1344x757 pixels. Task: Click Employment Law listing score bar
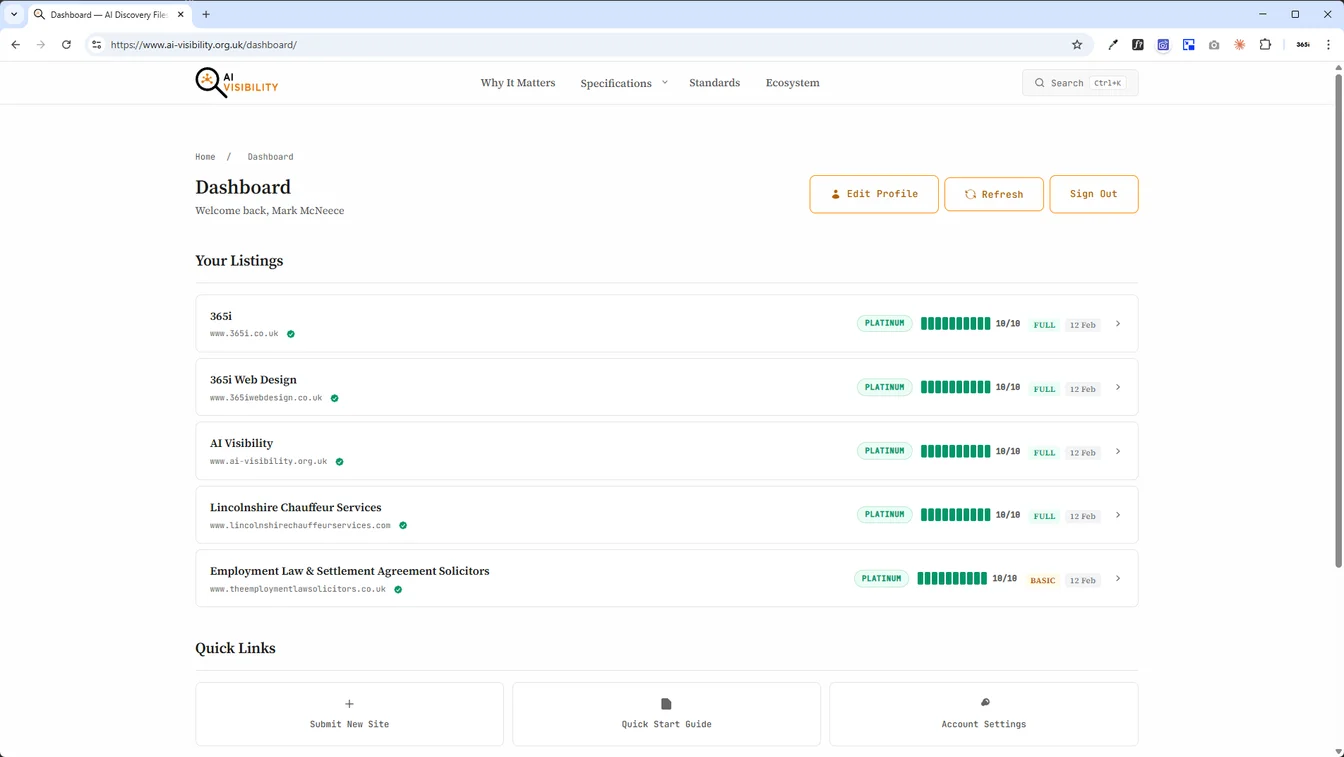tap(952, 579)
